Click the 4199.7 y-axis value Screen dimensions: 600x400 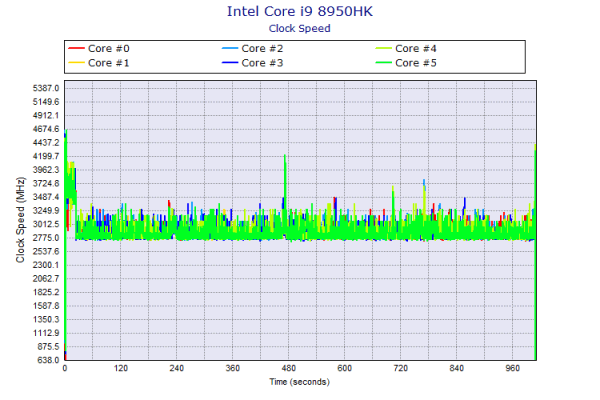click(x=46, y=156)
